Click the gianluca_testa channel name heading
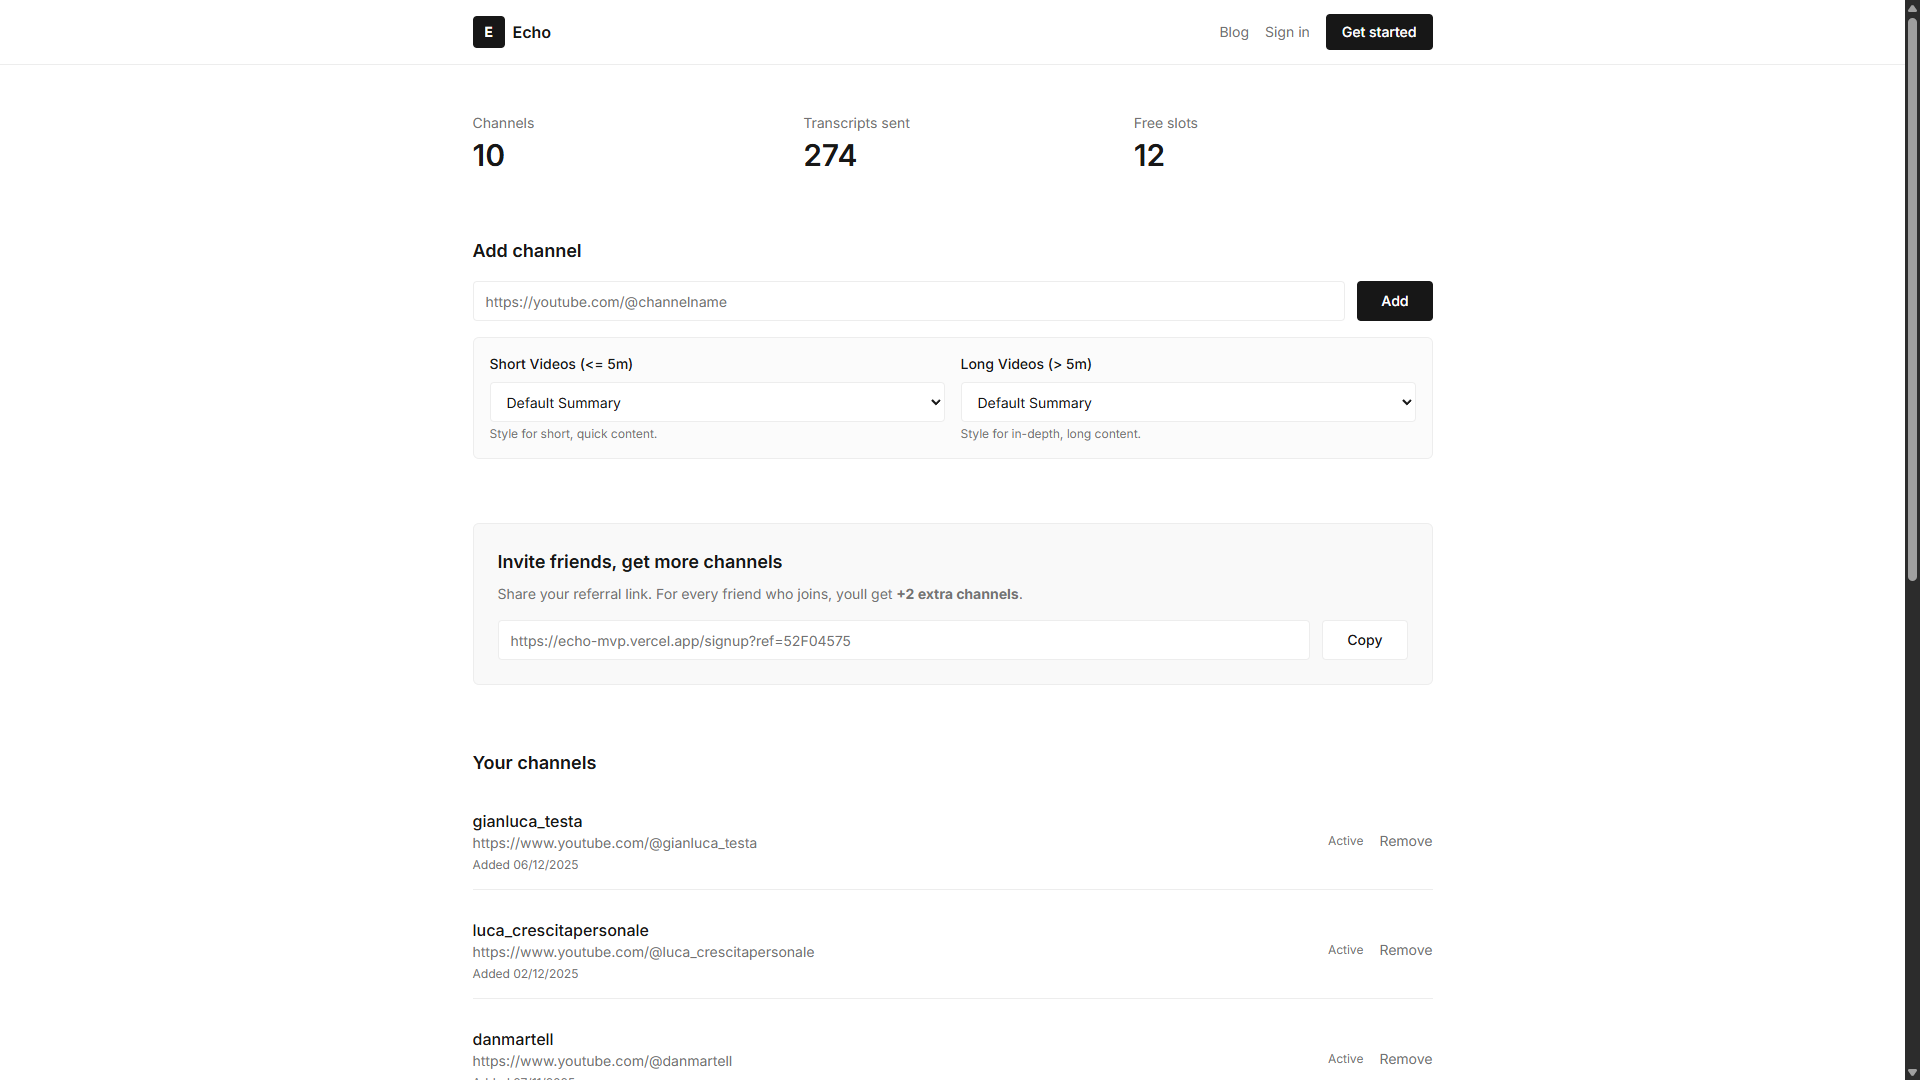This screenshot has height=1080, width=1920. point(527,821)
